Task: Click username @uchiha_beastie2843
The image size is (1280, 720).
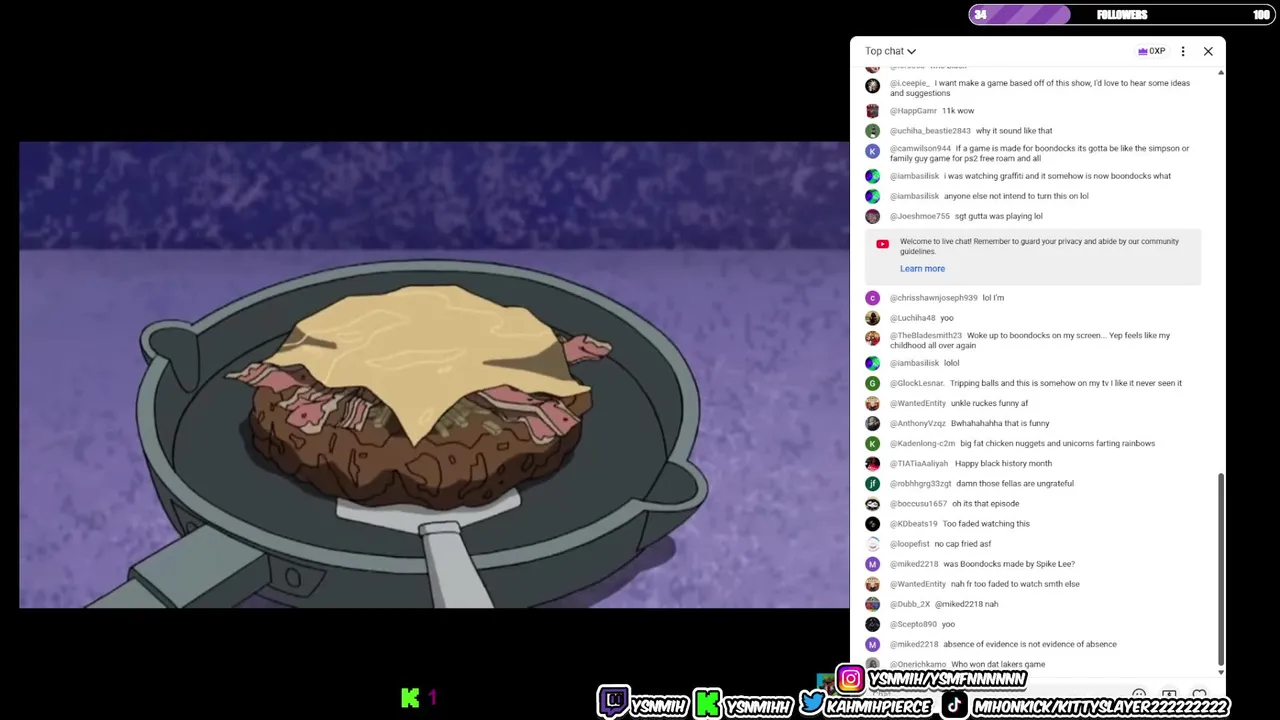Action: click(930, 131)
